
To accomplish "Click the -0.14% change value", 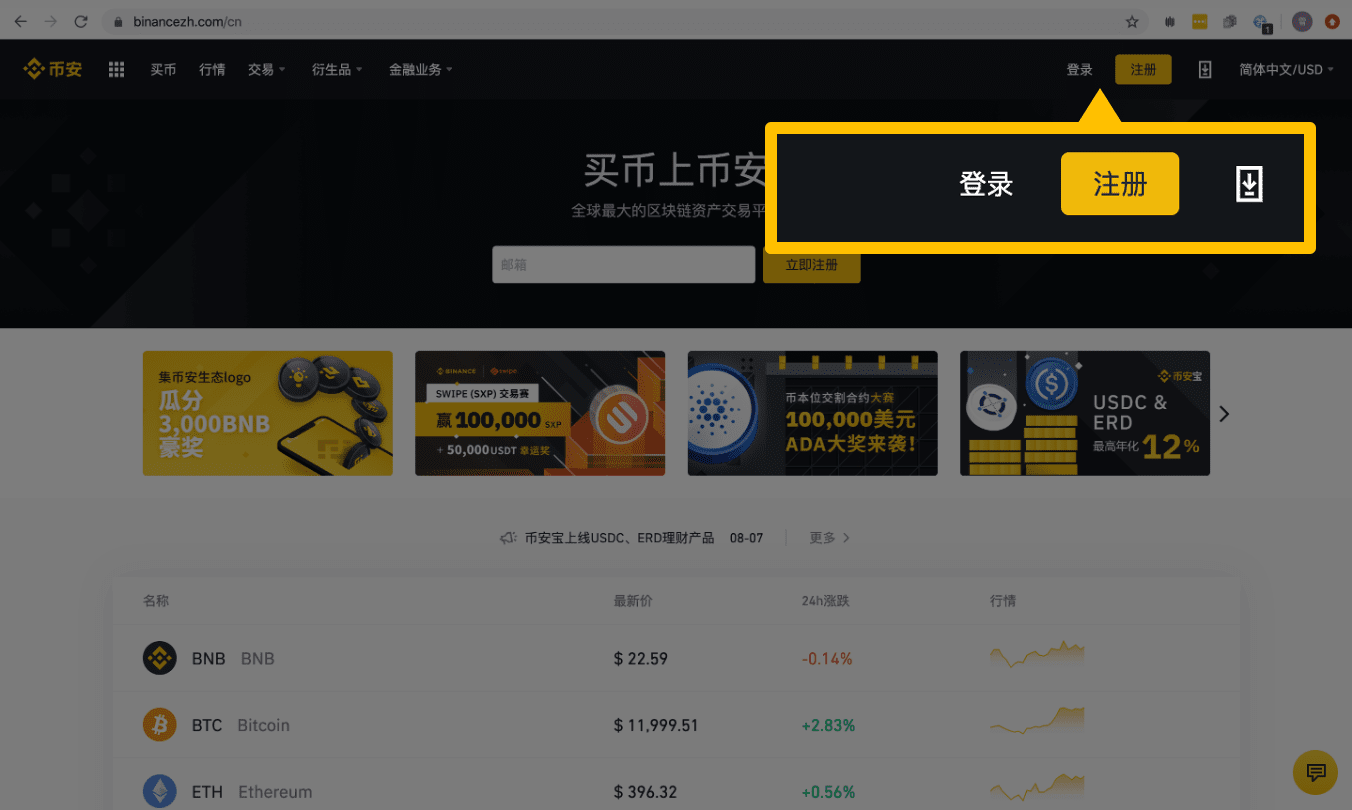I will [827, 658].
